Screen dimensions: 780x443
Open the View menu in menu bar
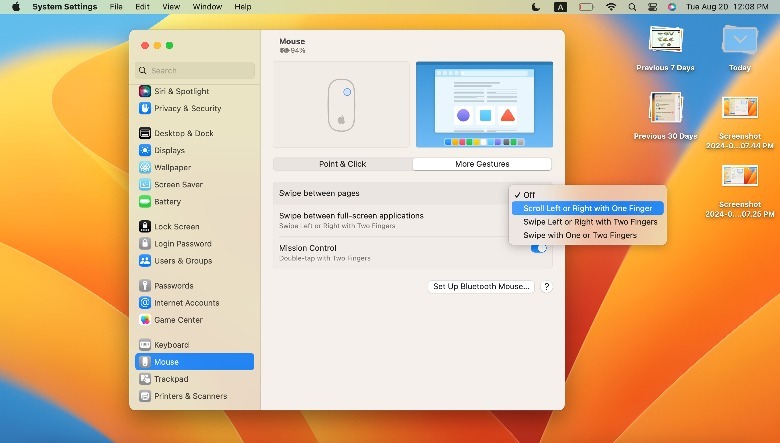pos(171,7)
